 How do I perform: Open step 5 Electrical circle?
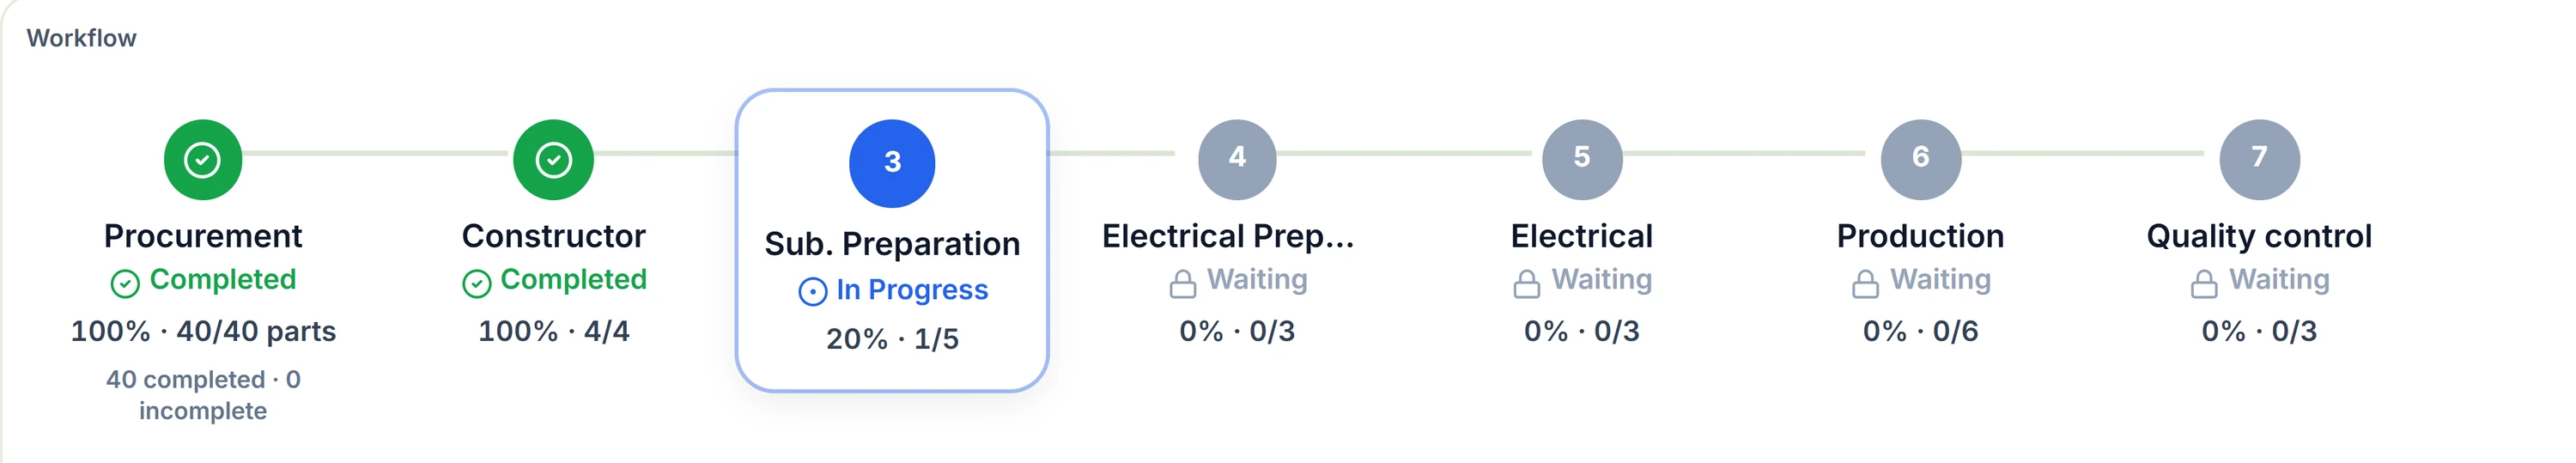[1582, 159]
